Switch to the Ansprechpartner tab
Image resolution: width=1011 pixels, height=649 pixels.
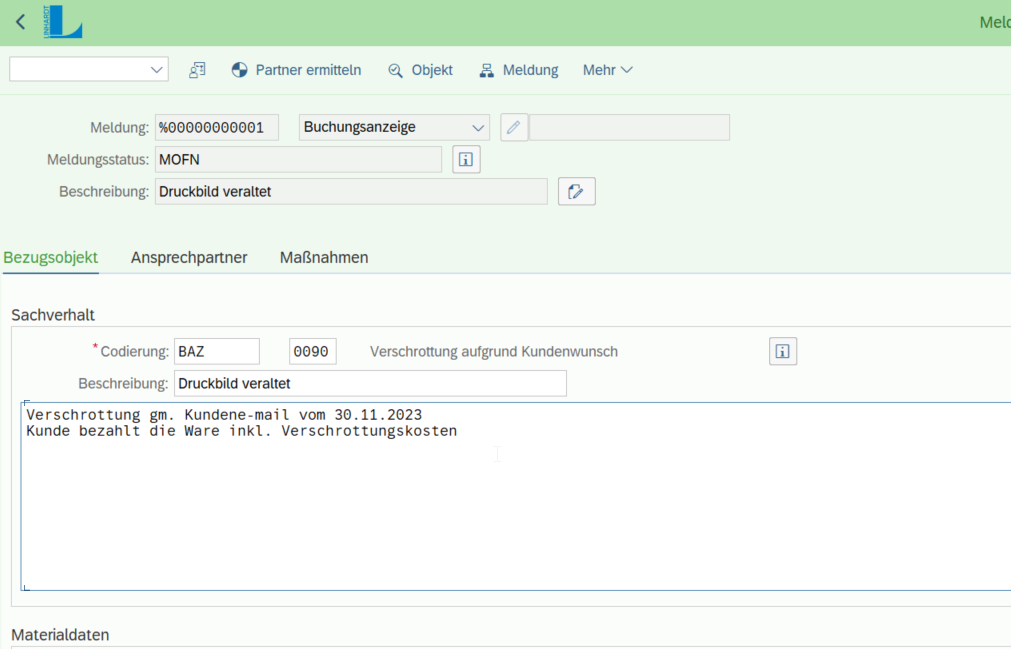tap(188, 257)
